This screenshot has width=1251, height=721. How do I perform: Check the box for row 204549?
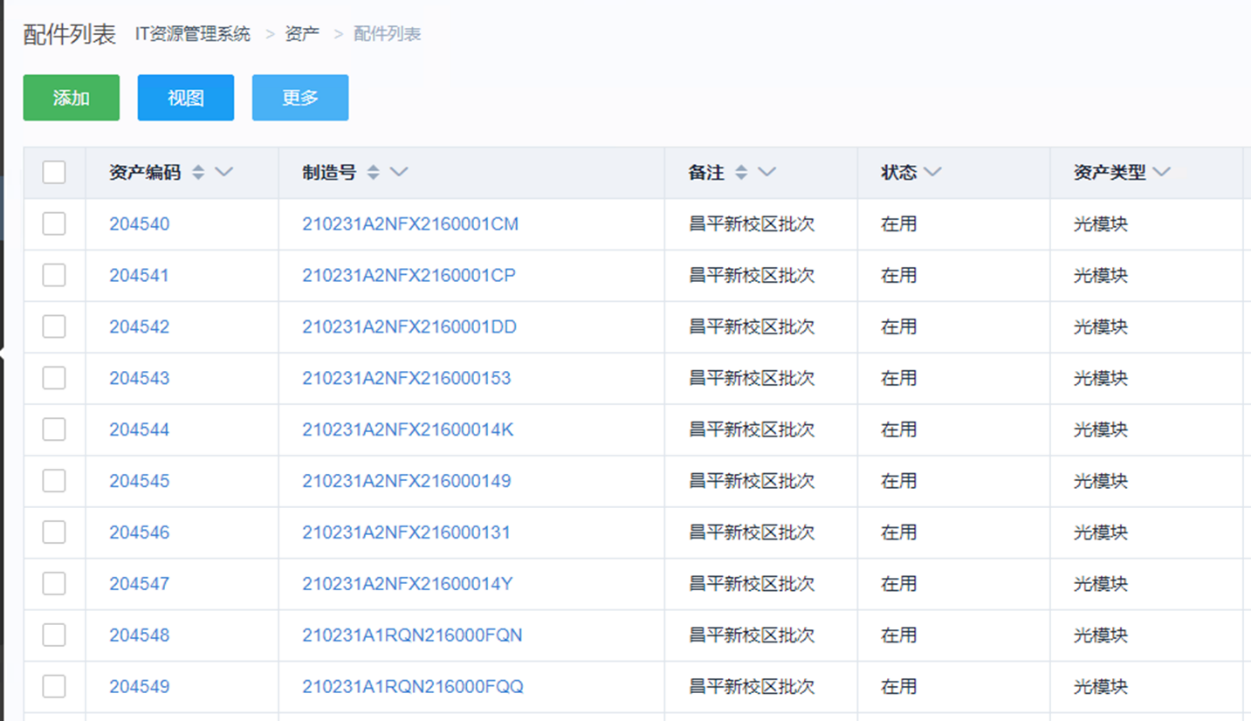pyautogui.click(x=54, y=686)
